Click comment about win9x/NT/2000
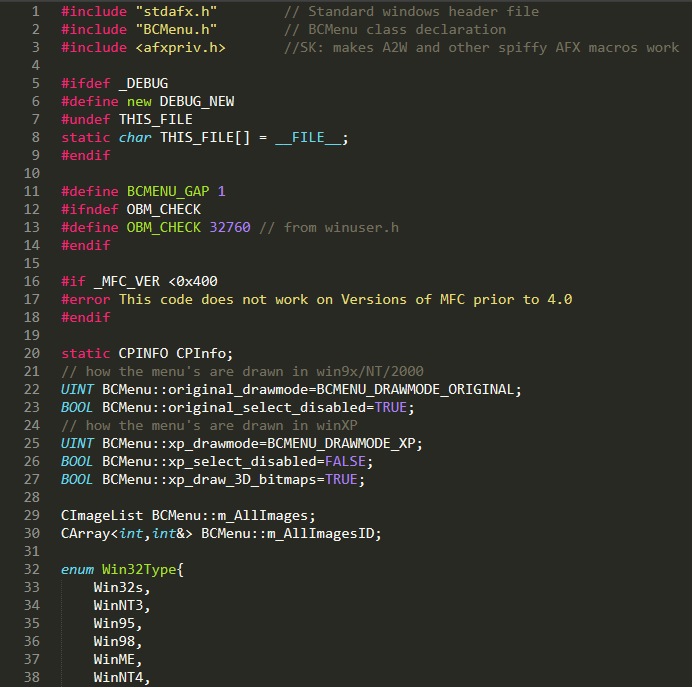Screen dimensions: 692x687 click(242, 372)
